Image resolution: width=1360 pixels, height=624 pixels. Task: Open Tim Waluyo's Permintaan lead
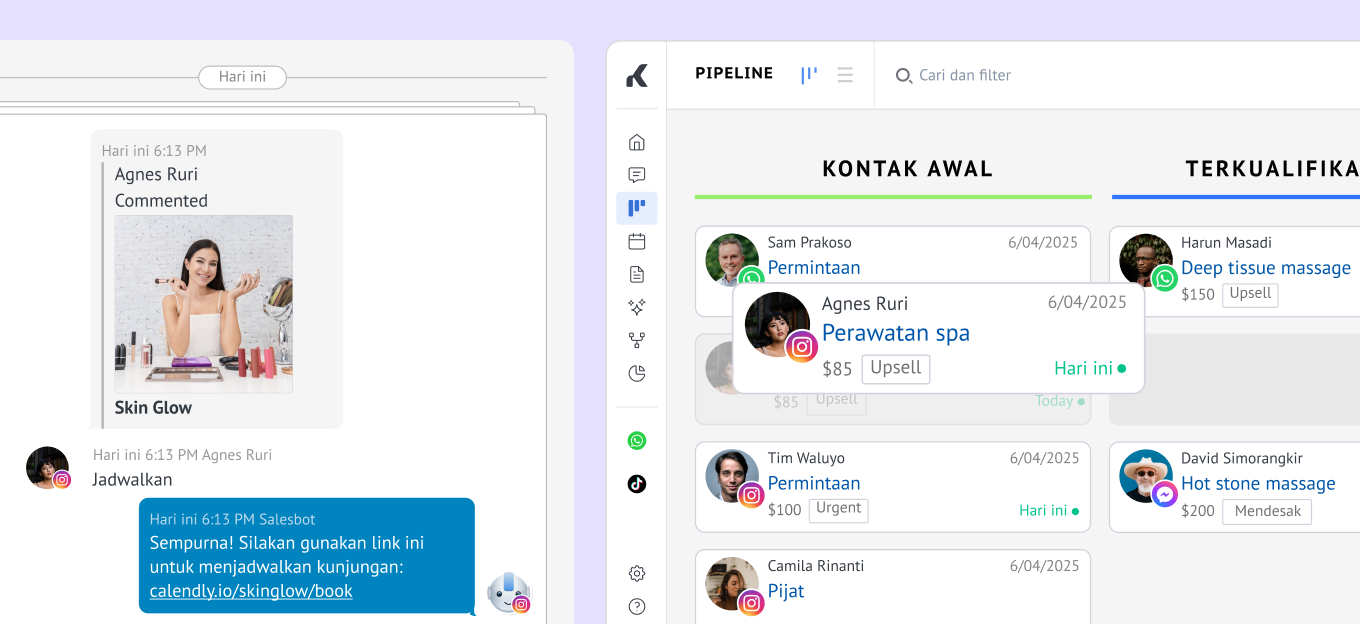814,483
